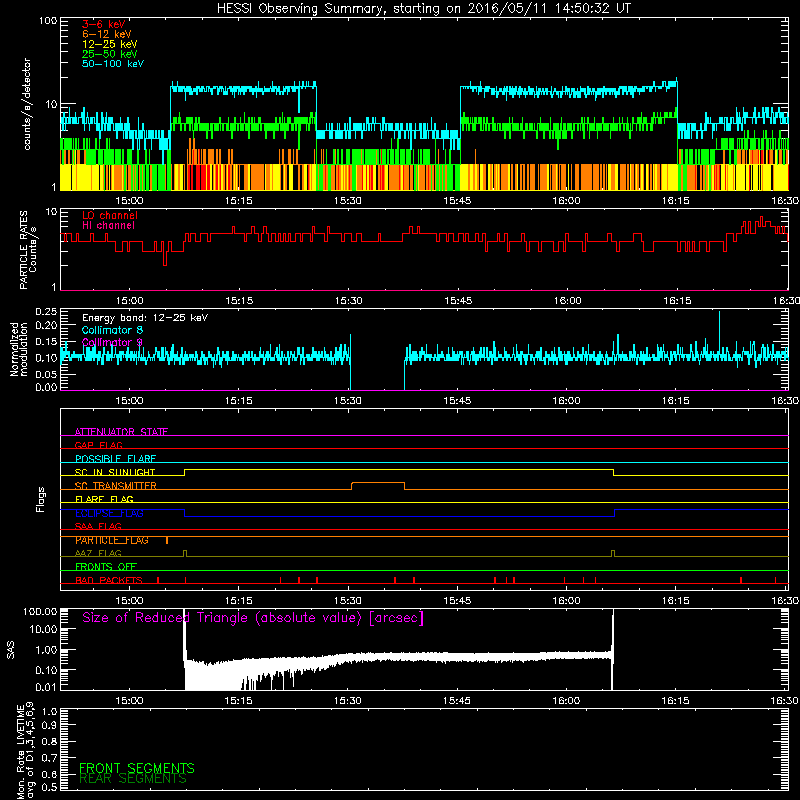Click the Mon. Rate LIVETIME axis label
Viewport: 800px width, 800px height.
click(25, 751)
